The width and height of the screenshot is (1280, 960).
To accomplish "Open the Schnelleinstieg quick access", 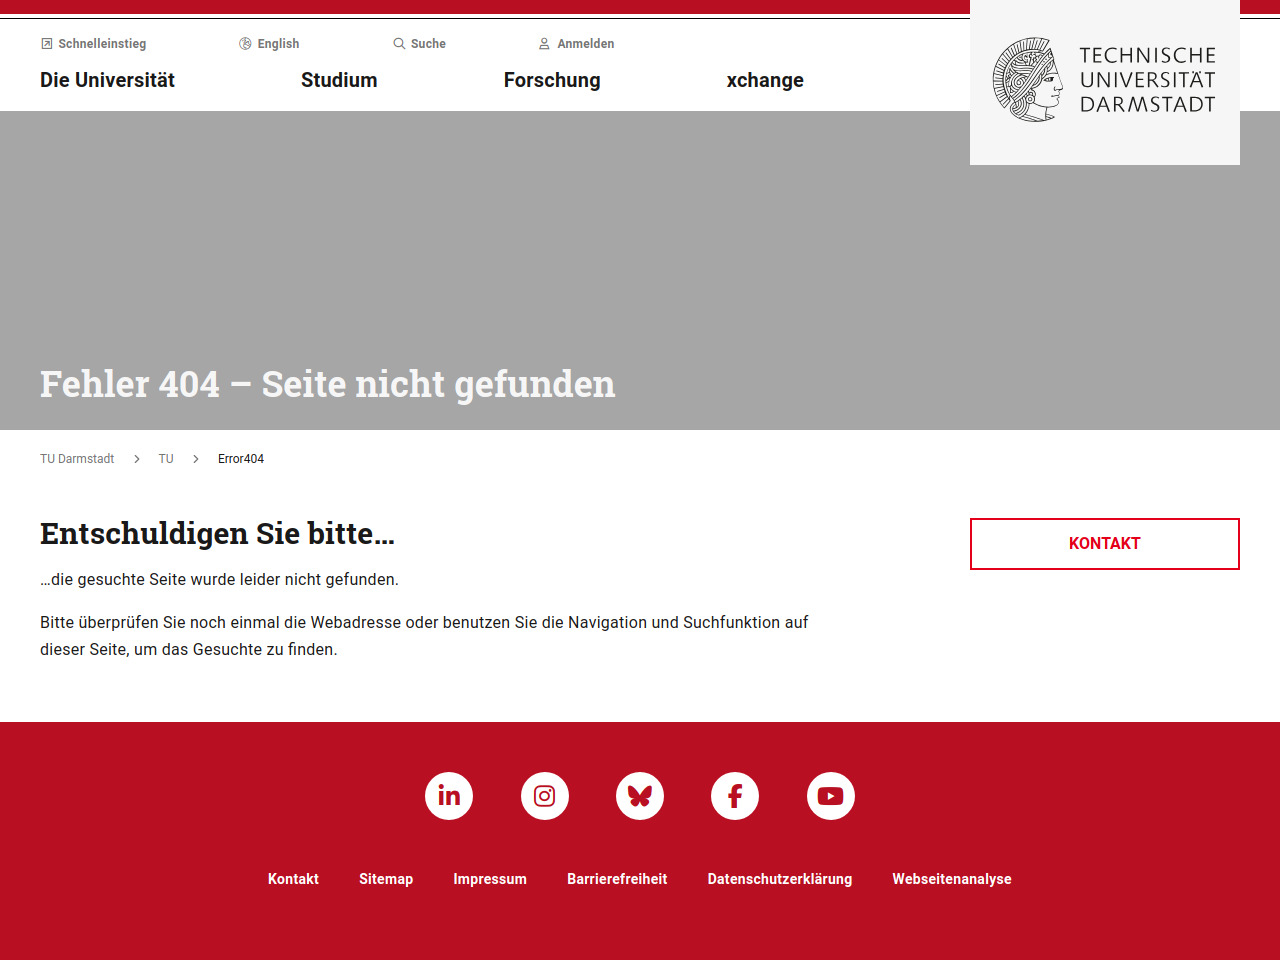I will coord(94,44).
